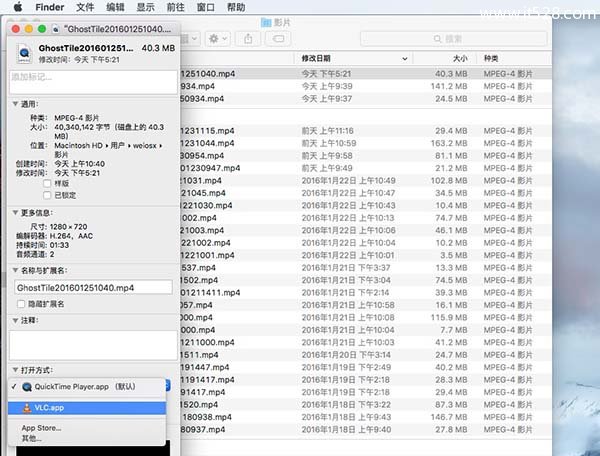Open the 前往 menu

pyautogui.click(x=176, y=7)
